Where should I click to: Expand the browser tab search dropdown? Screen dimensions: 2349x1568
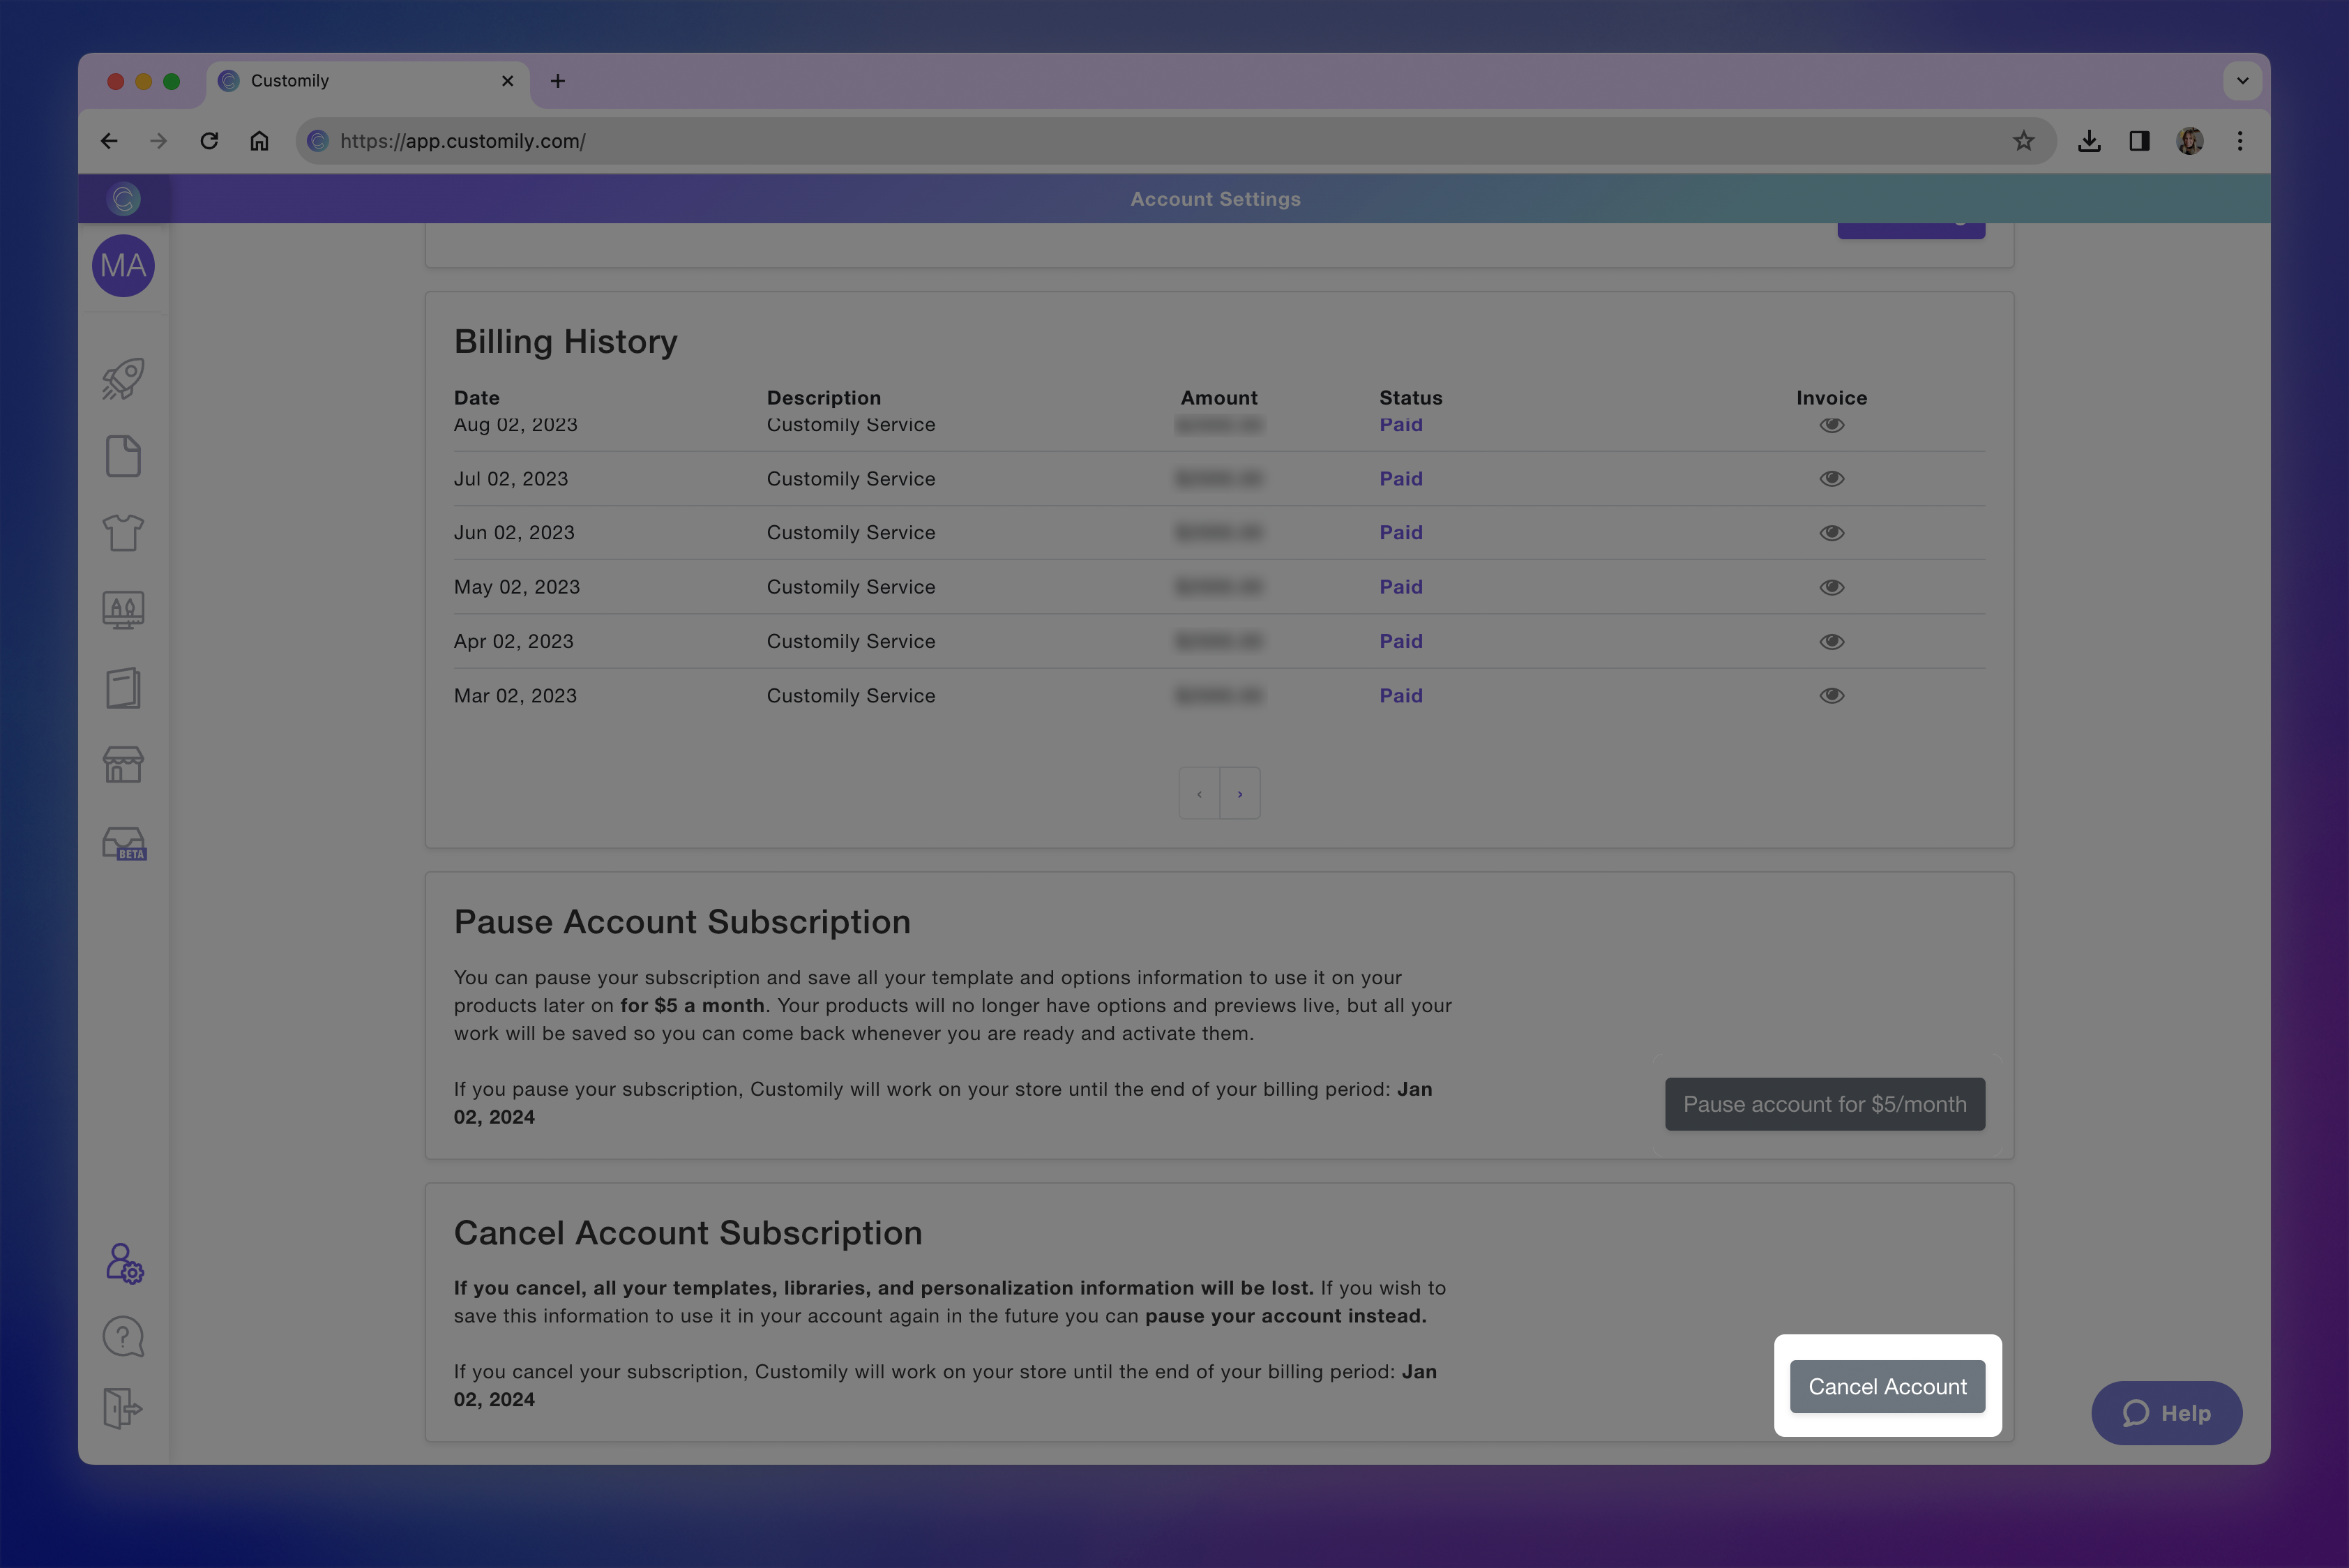tap(2243, 81)
